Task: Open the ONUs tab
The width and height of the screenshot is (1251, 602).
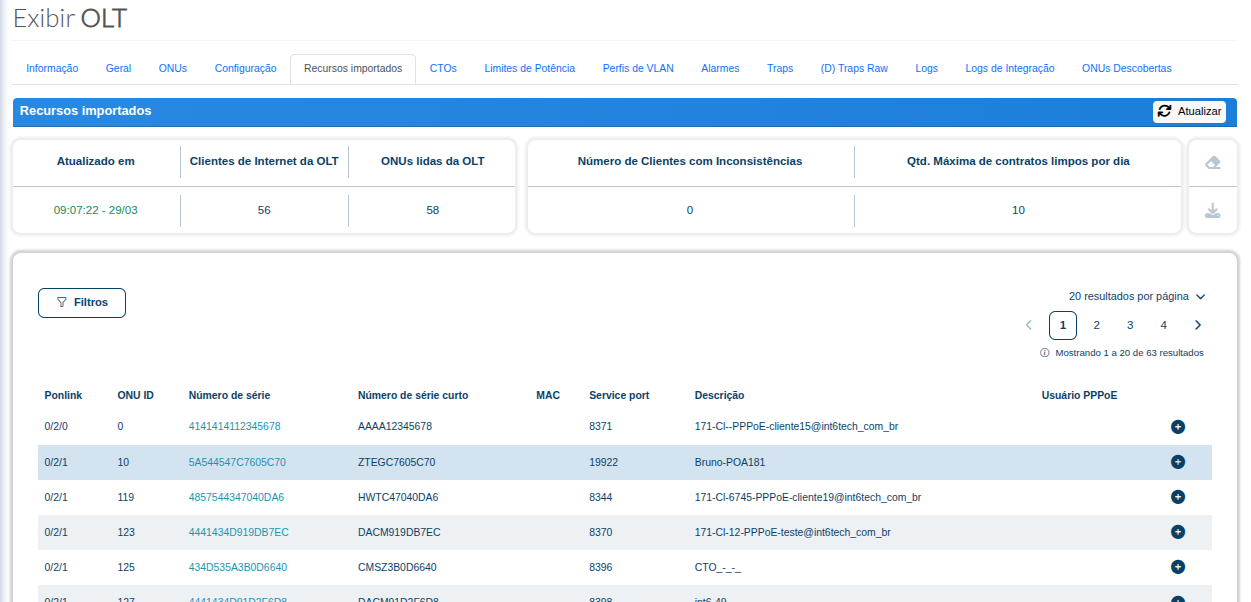Action: click(173, 69)
